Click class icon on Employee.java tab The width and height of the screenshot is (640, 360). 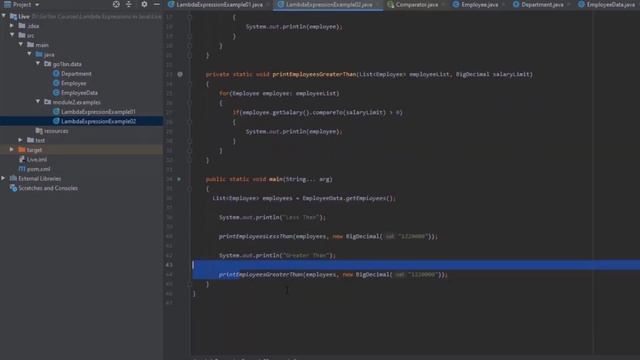[x=456, y=4]
